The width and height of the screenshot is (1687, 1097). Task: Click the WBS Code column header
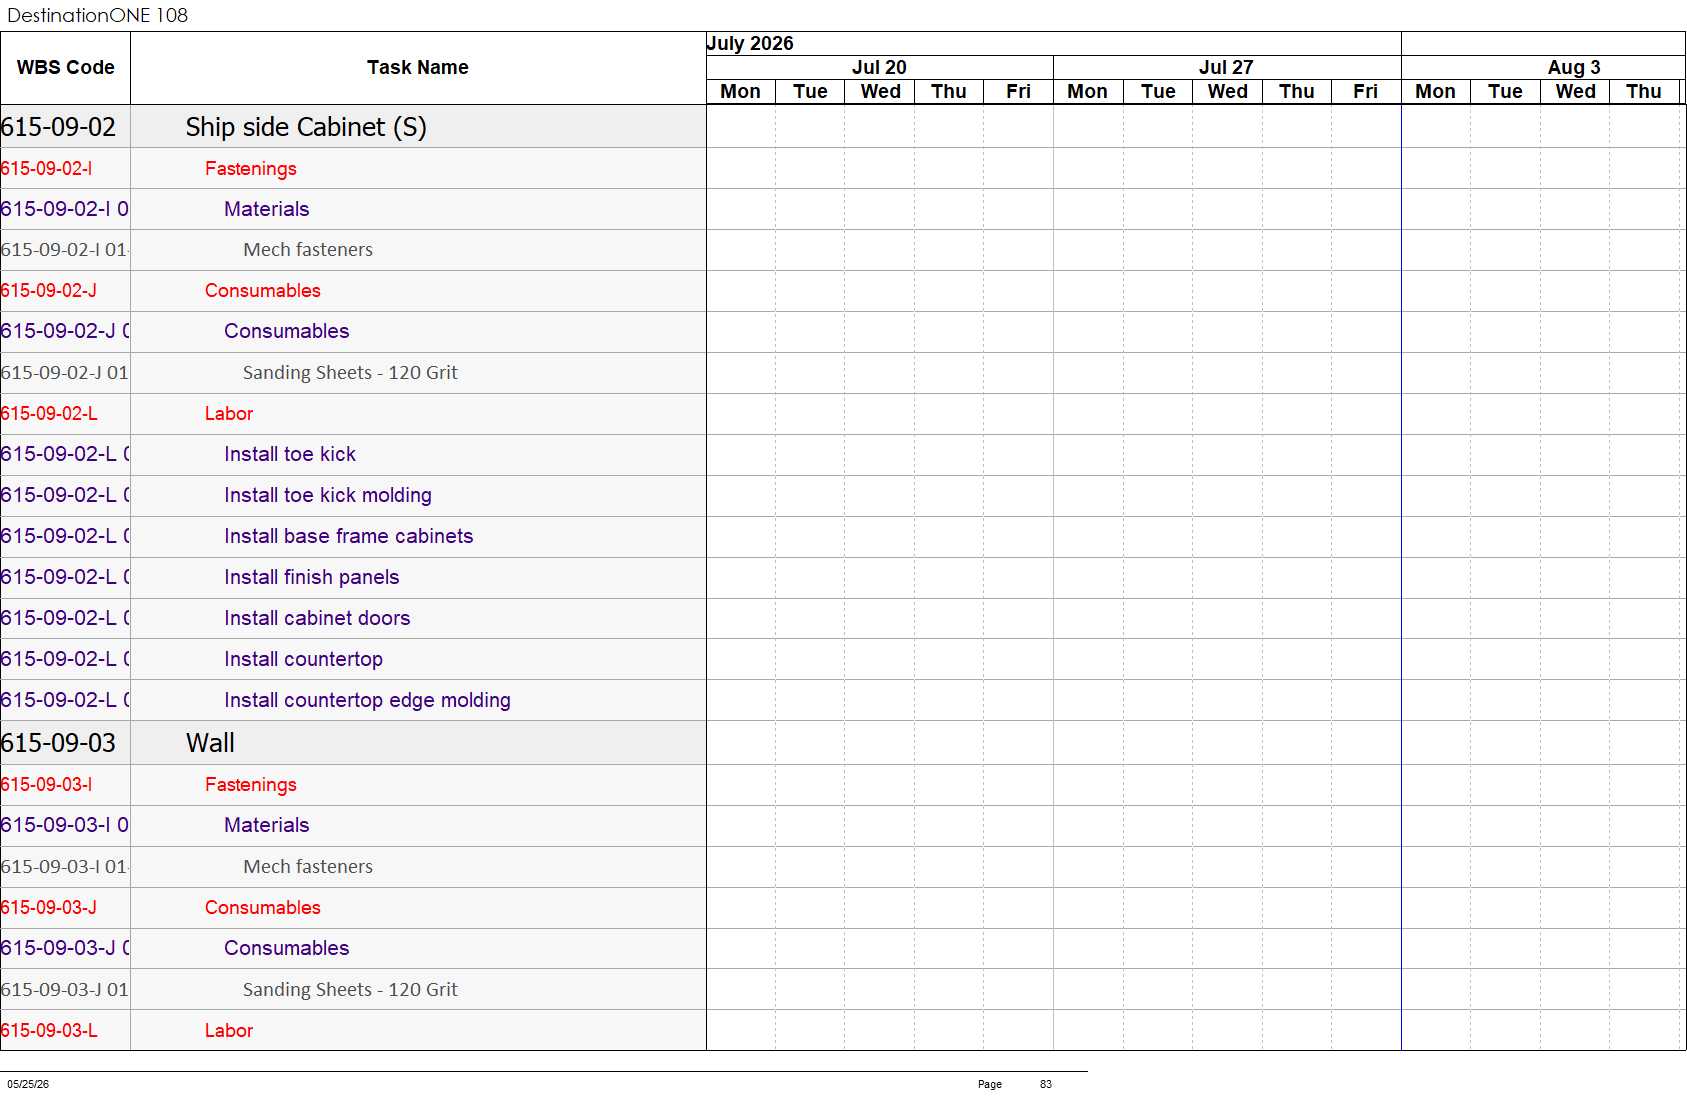coord(65,67)
